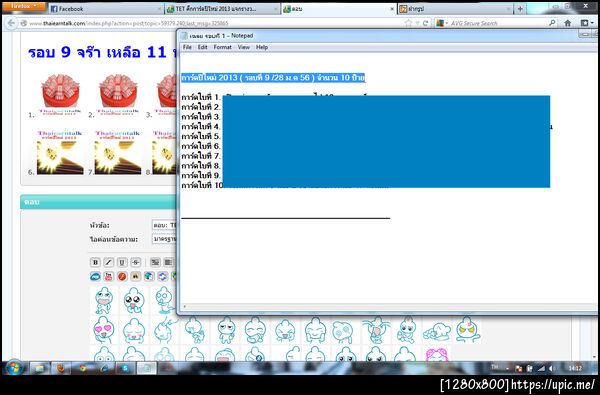Click card image number 7 on the forum

[118, 153]
